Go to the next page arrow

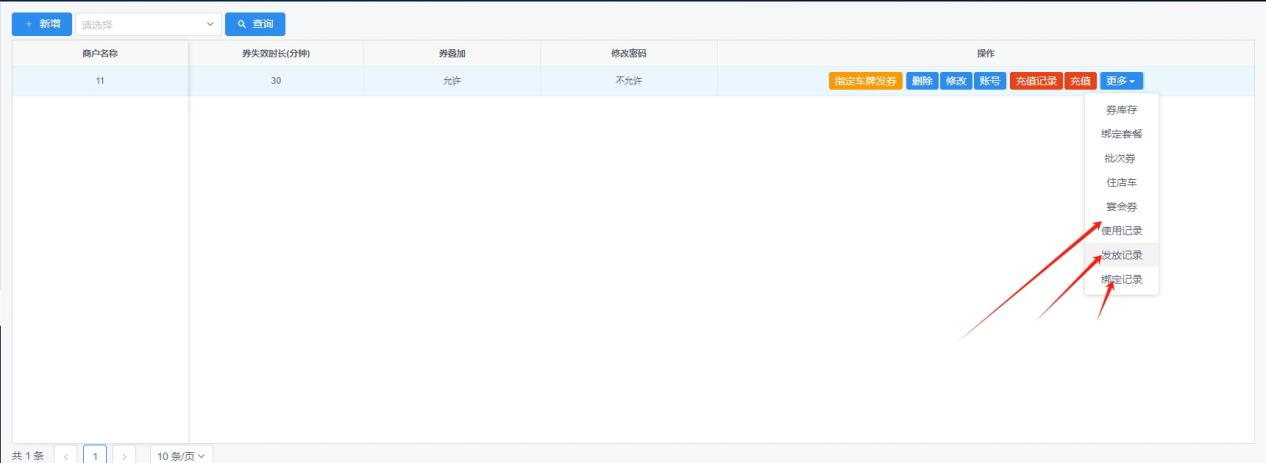(125, 456)
